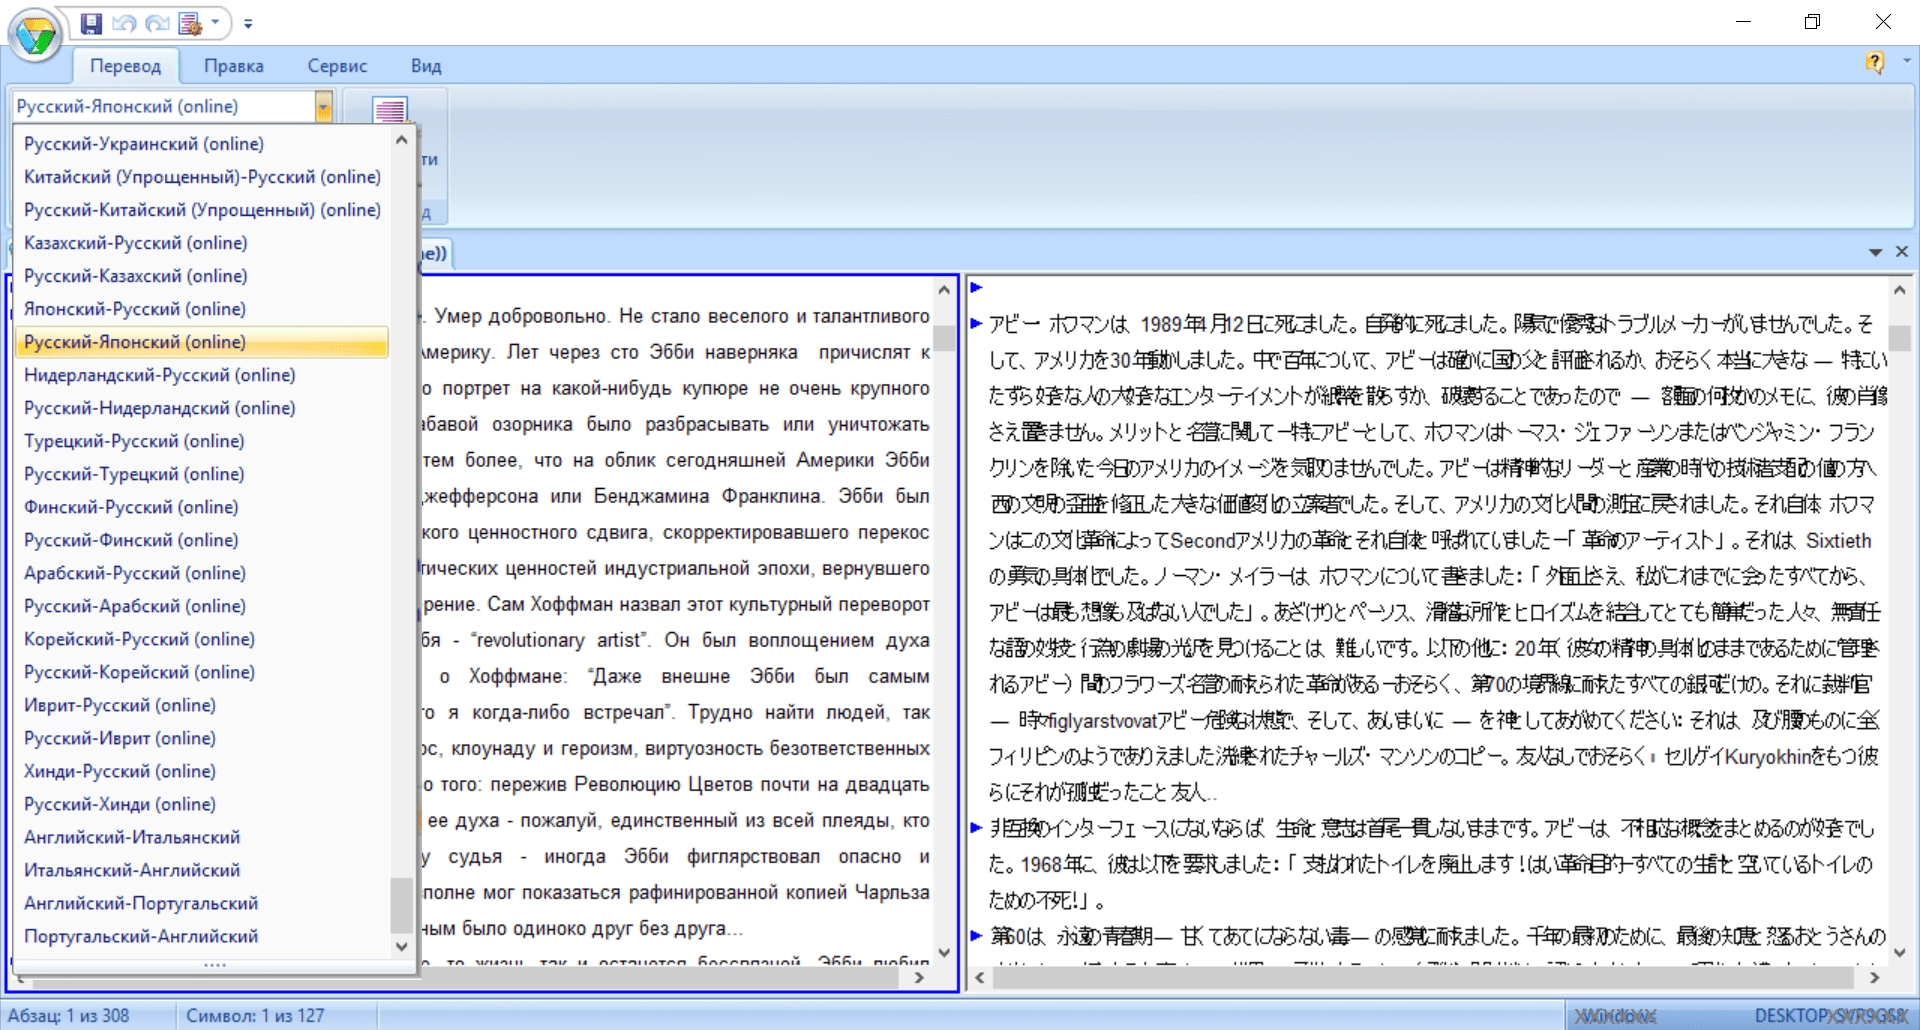Image resolution: width=1920 pixels, height=1030 pixels.
Task: Choose Арабский-Русский (online)
Action: pyautogui.click(x=202, y=573)
